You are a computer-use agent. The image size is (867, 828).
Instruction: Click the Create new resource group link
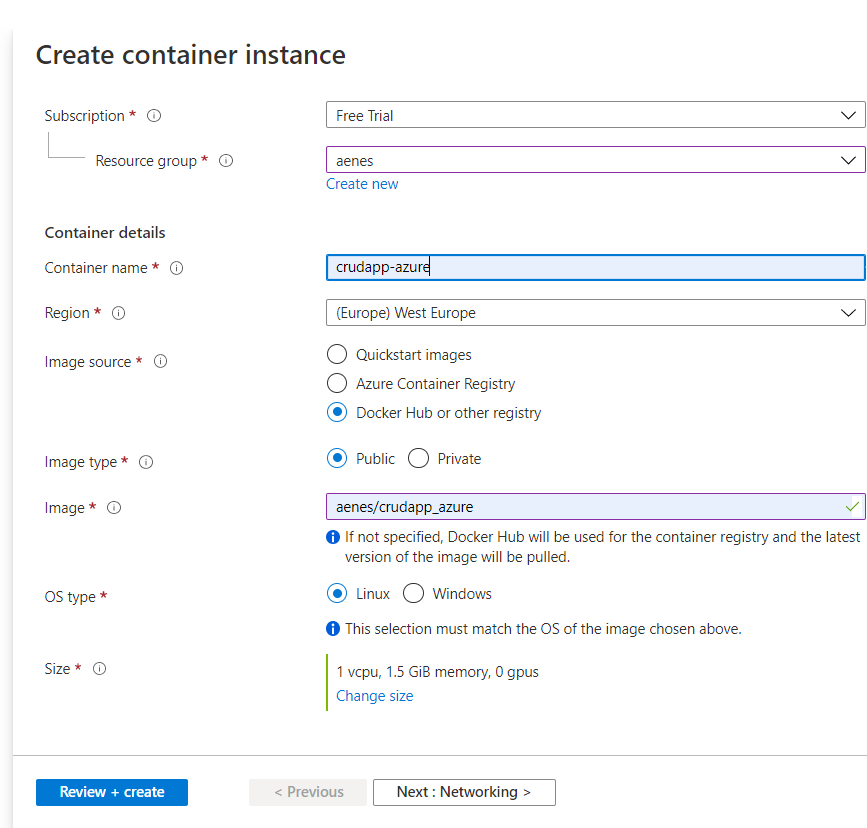tap(362, 183)
